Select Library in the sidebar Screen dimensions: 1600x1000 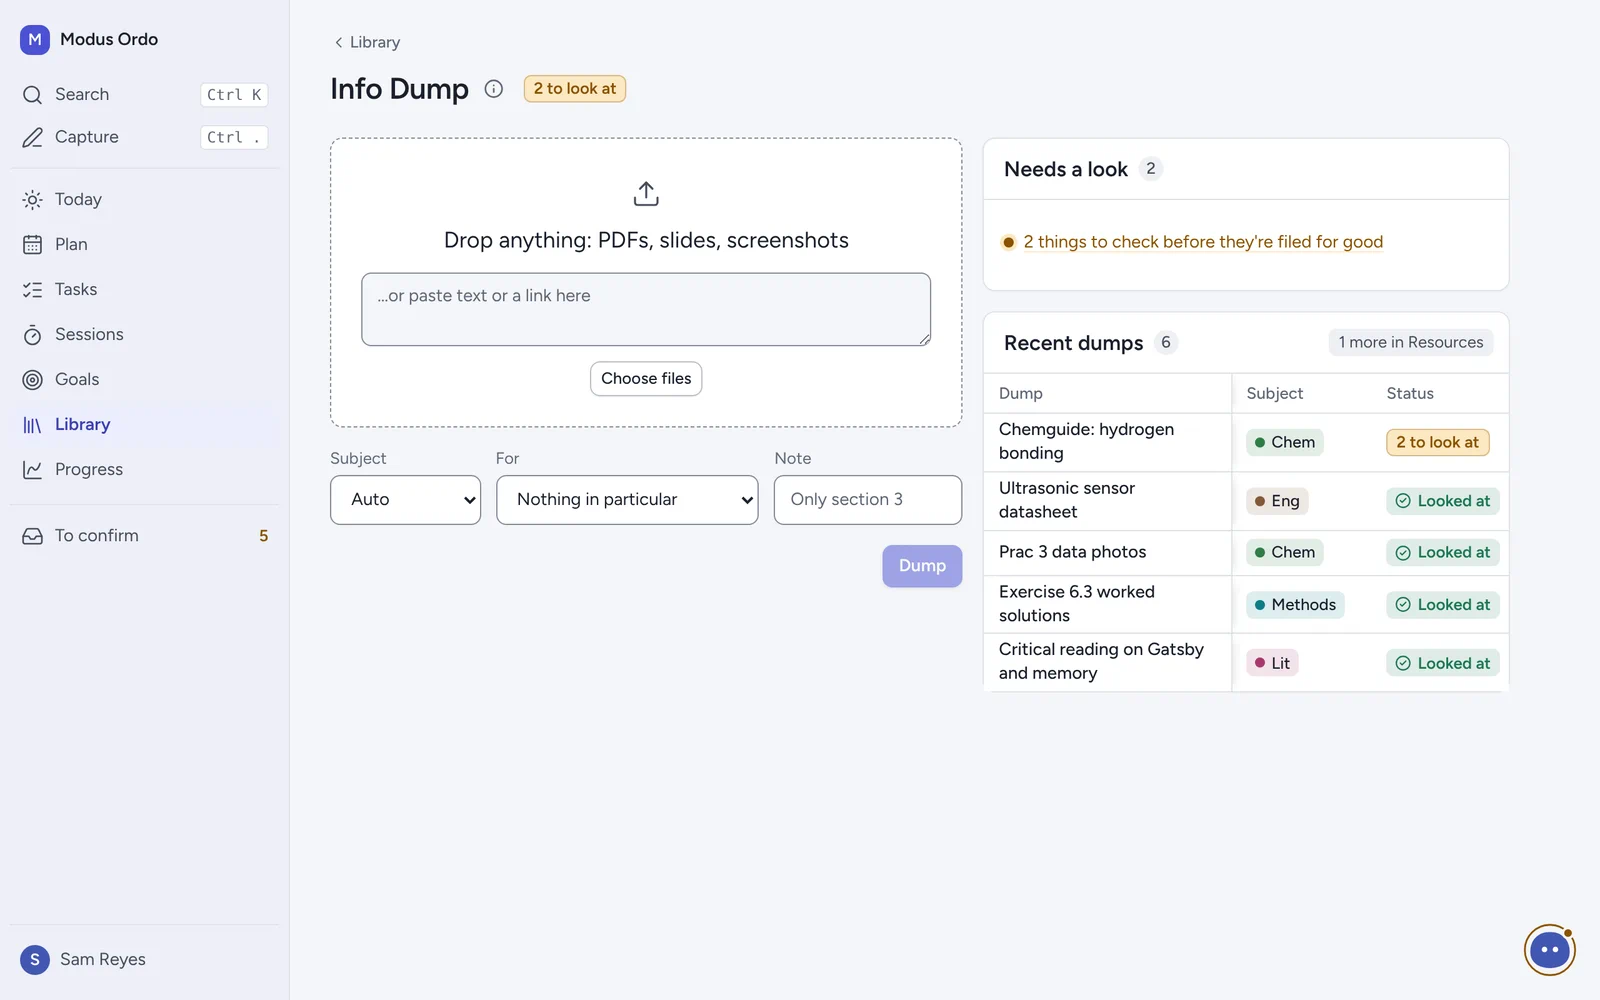(145, 424)
